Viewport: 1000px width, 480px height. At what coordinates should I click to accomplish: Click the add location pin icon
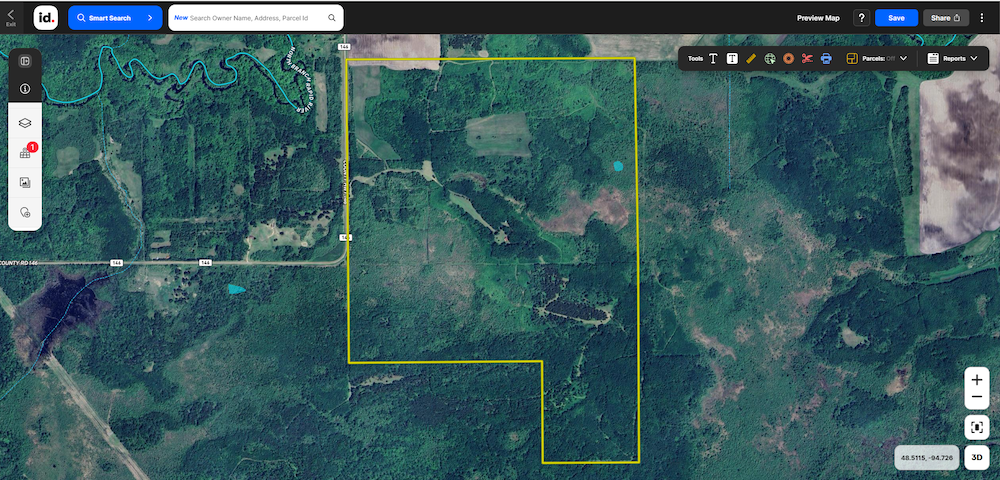click(x=25, y=213)
